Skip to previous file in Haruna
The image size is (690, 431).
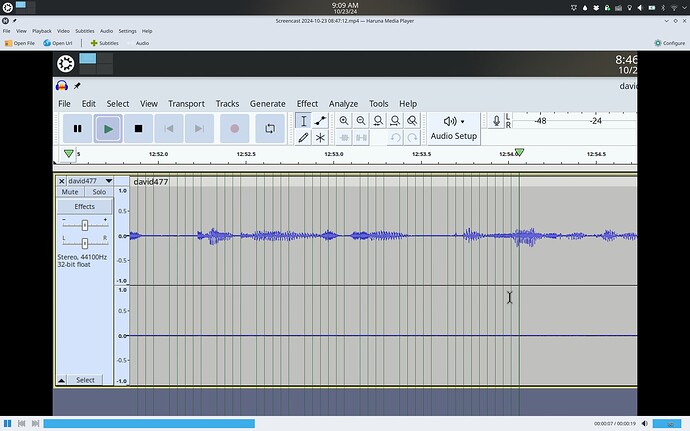click(22, 423)
